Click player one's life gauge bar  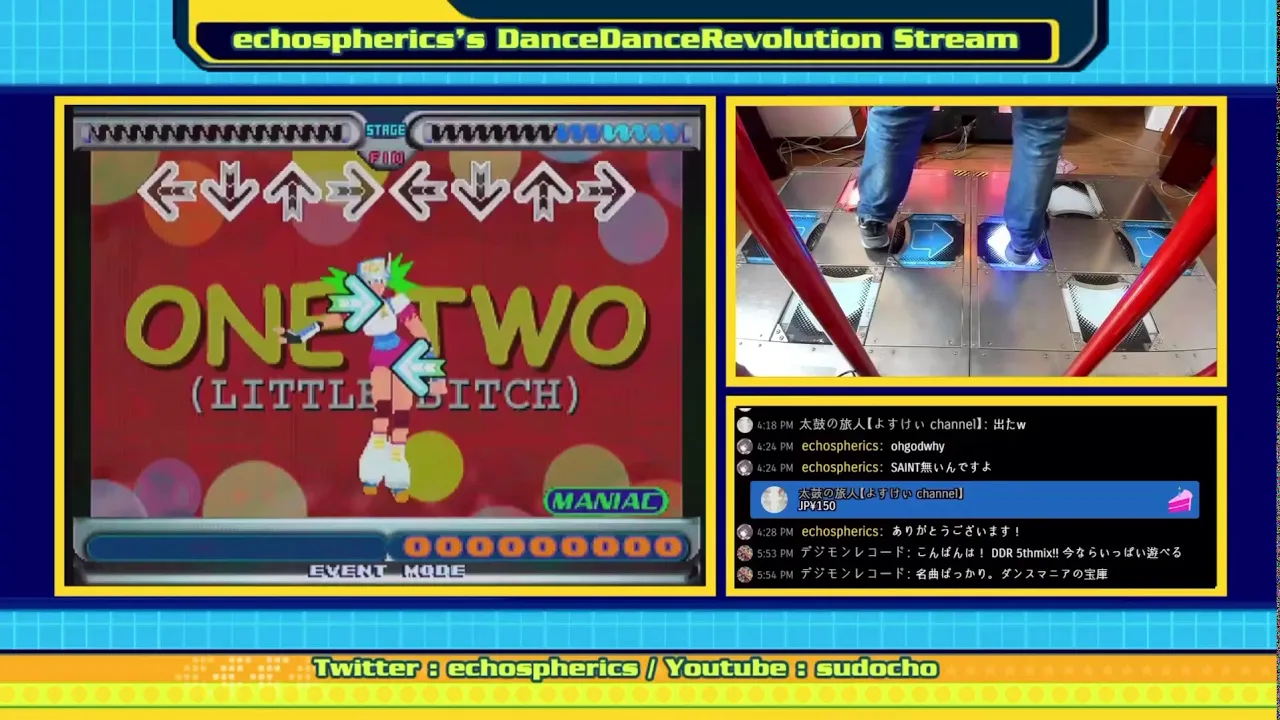point(220,133)
